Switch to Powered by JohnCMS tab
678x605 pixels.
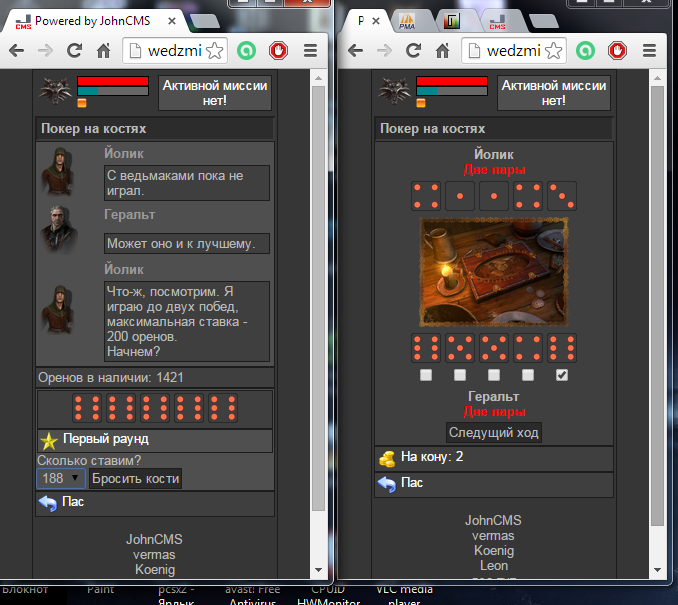coord(93,21)
